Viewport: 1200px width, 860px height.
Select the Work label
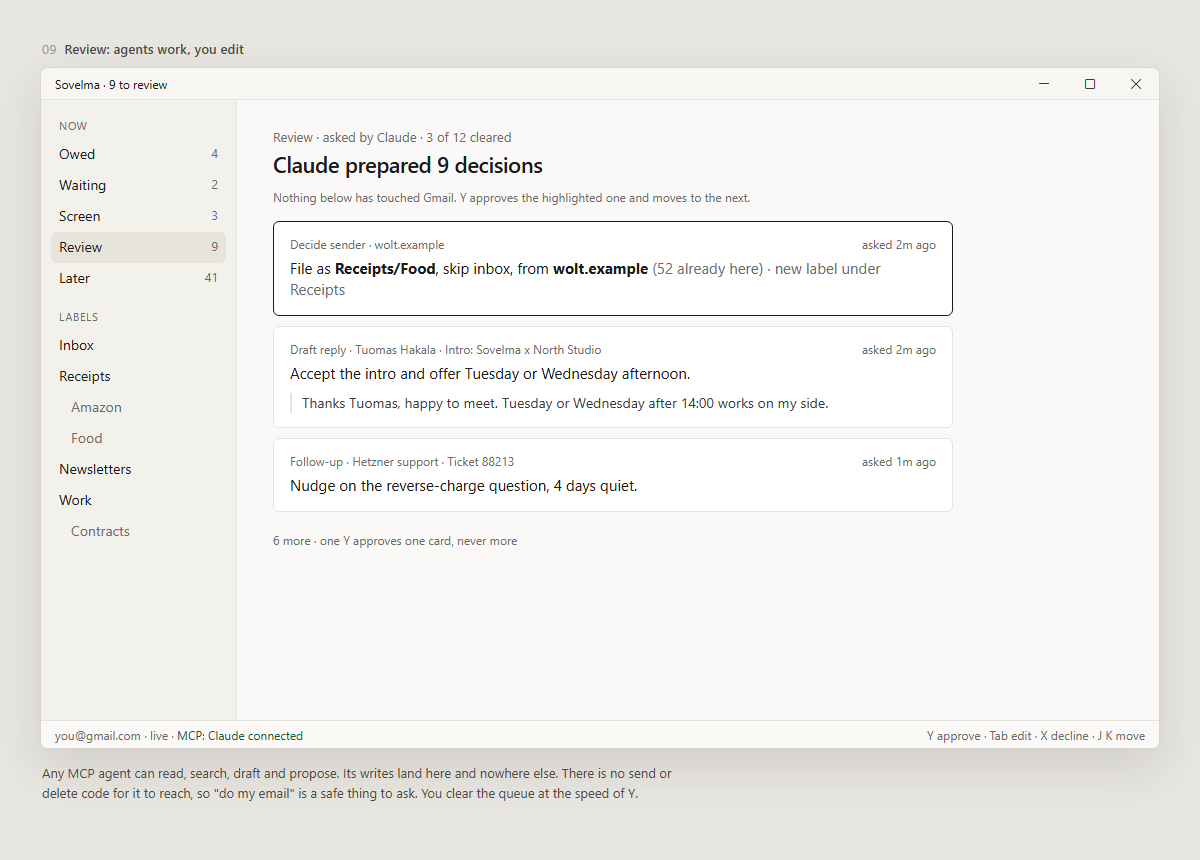tap(138, 500)
